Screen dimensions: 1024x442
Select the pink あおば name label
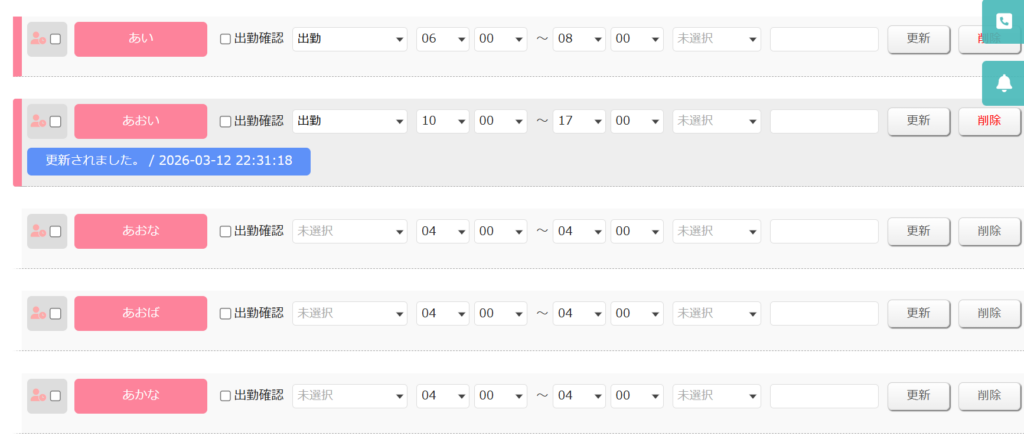(140, 313)
